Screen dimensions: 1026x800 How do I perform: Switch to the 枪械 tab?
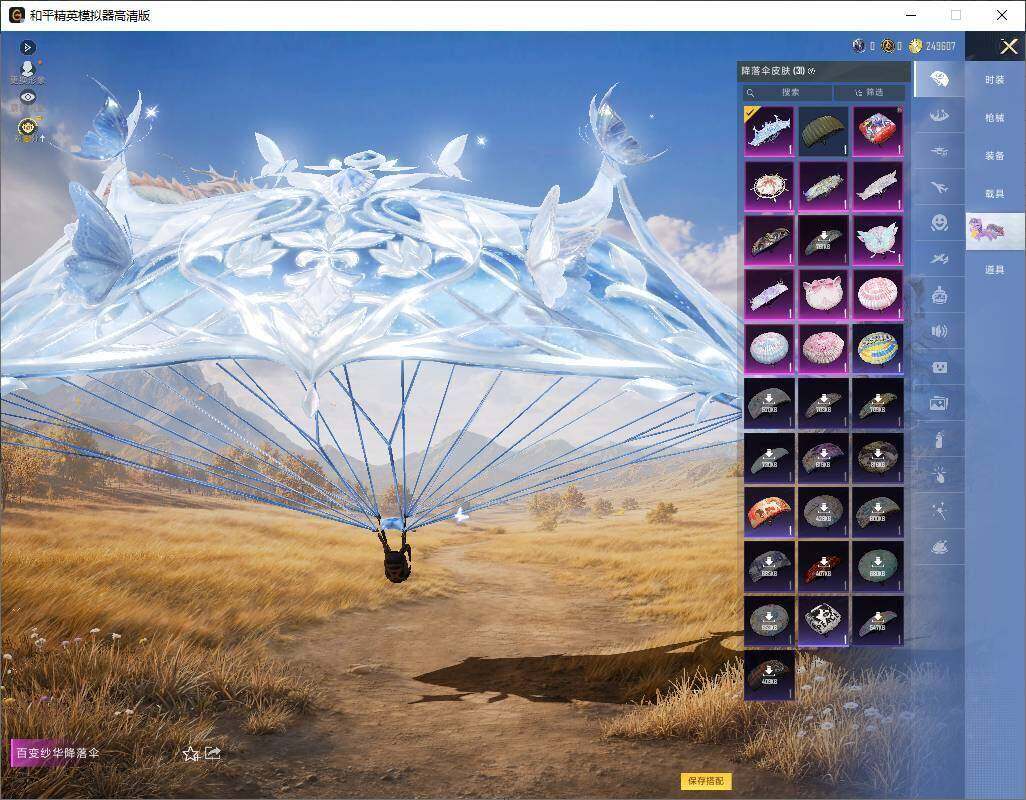(995, 118)
